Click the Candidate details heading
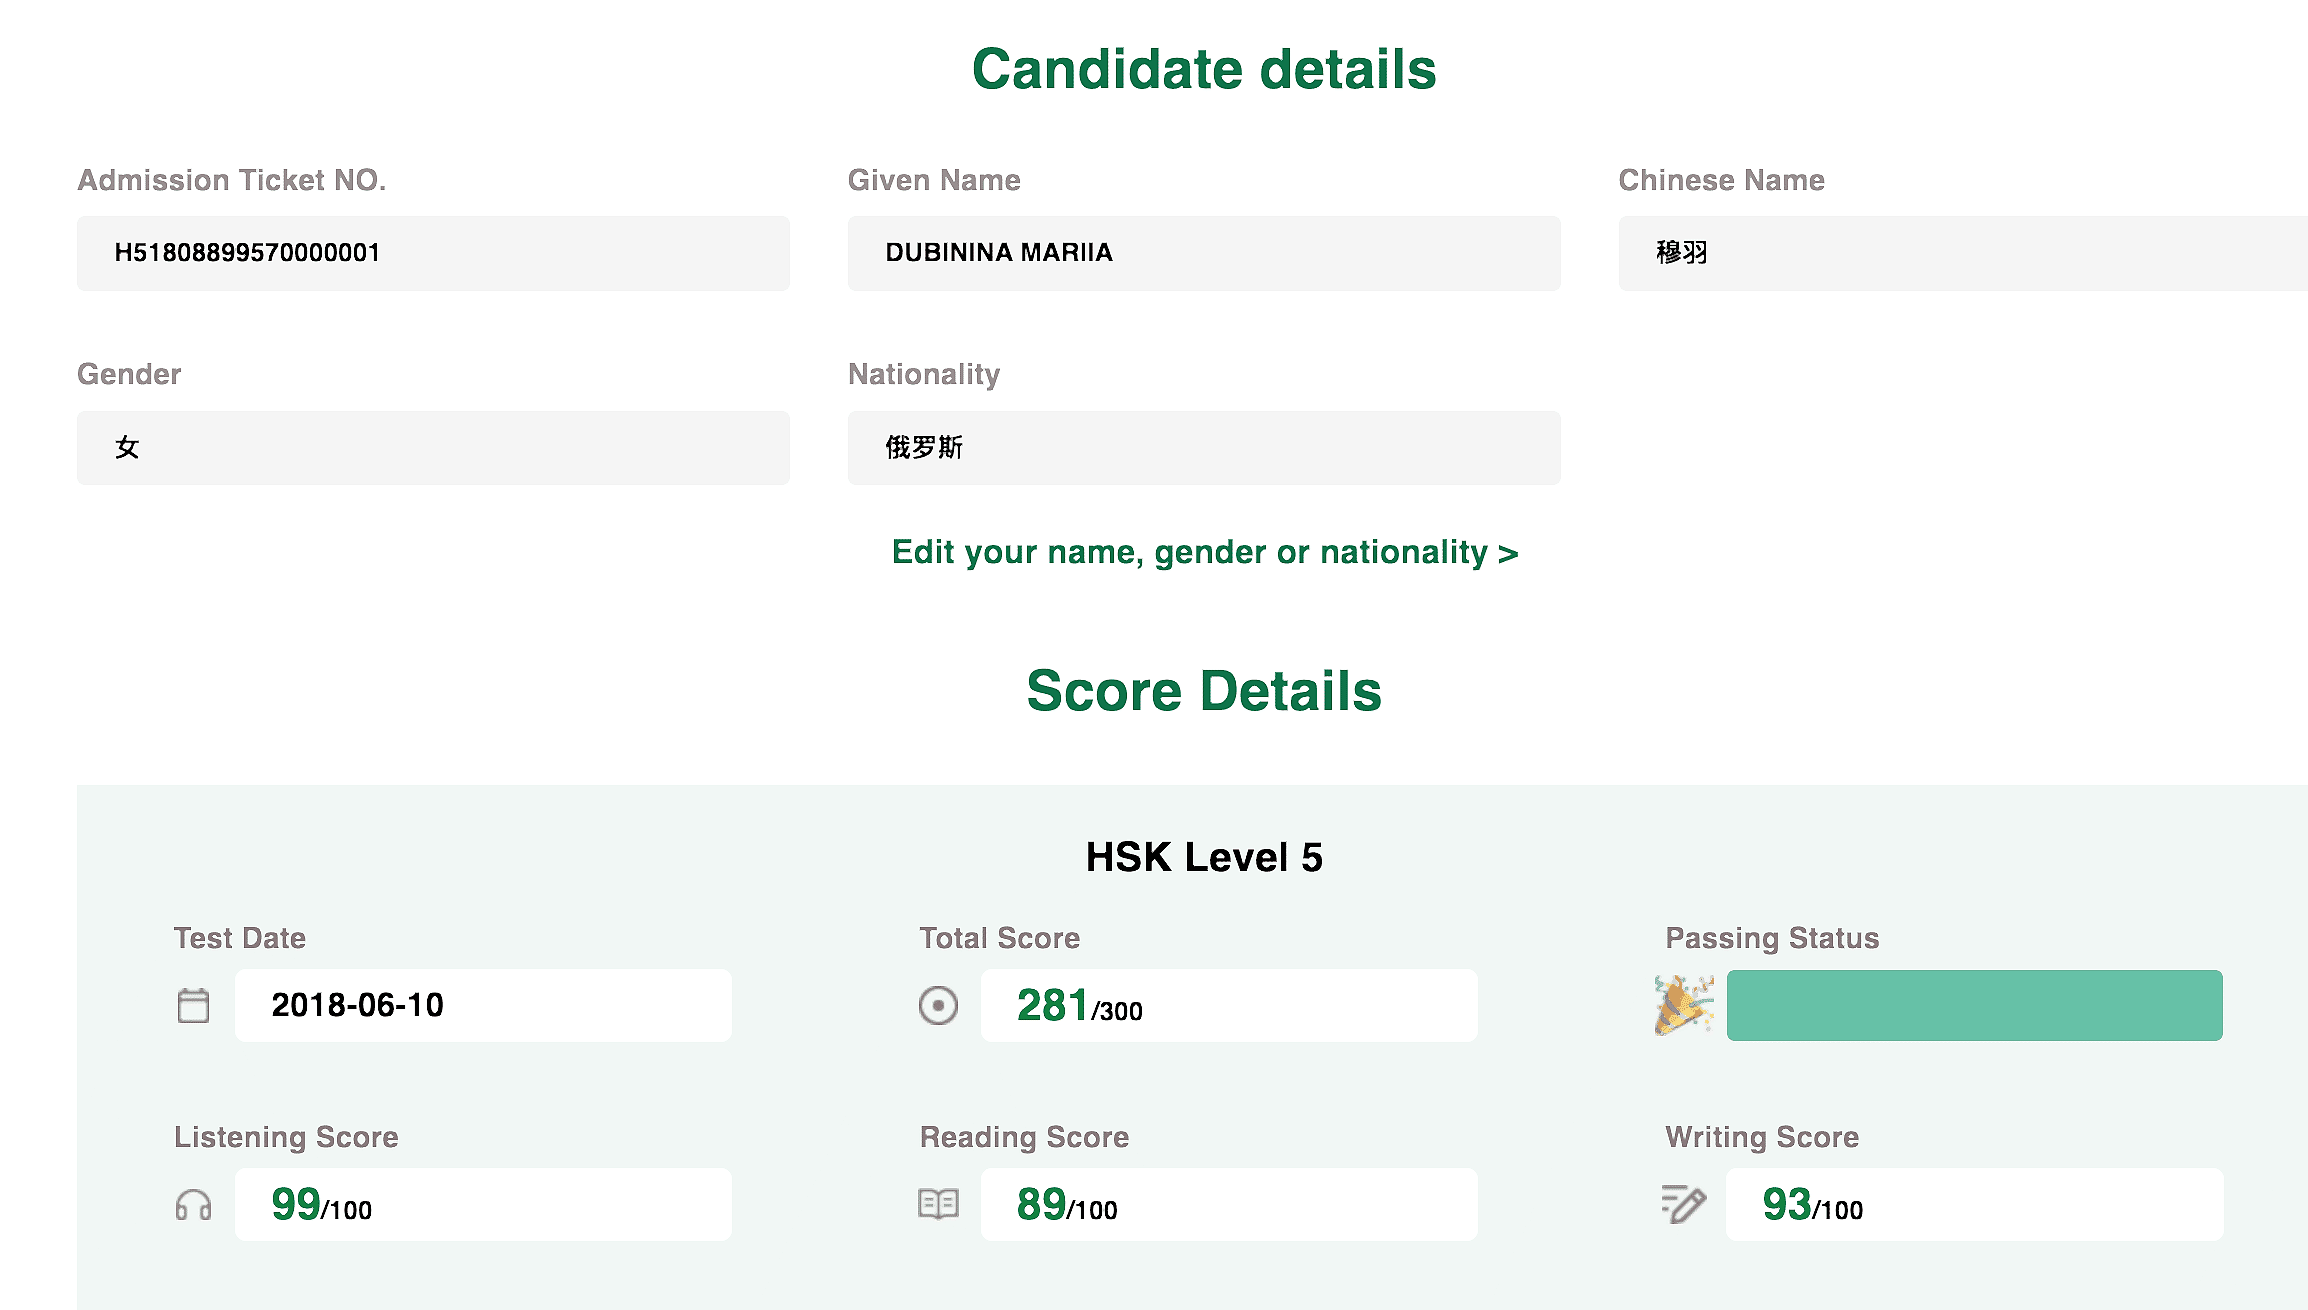This screenshot has height=1310, width=2308. [1204, 69]
